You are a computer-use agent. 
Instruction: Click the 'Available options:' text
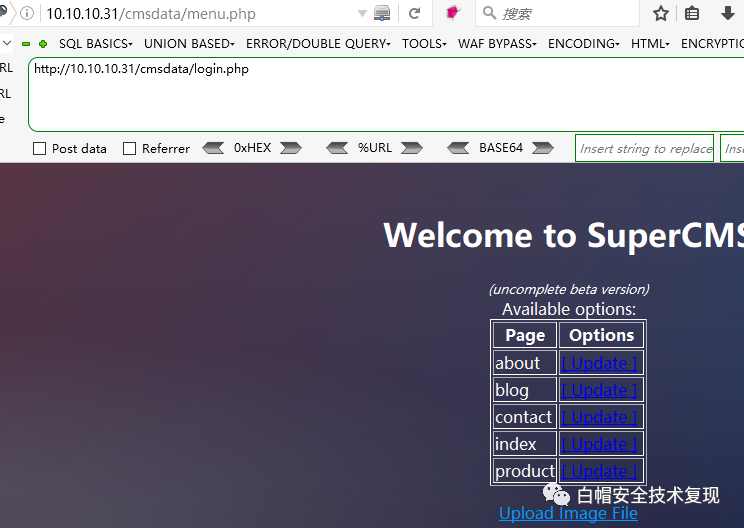tap(569, 309)
